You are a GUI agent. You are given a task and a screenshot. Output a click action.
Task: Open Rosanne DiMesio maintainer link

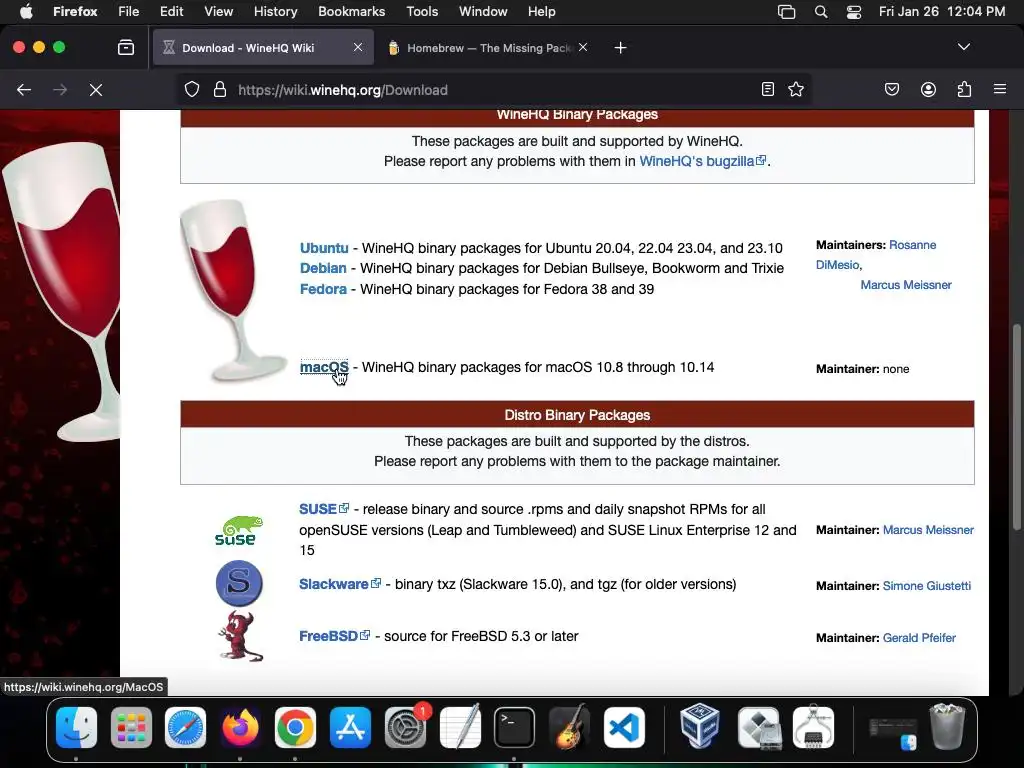(x=876, y=255)
